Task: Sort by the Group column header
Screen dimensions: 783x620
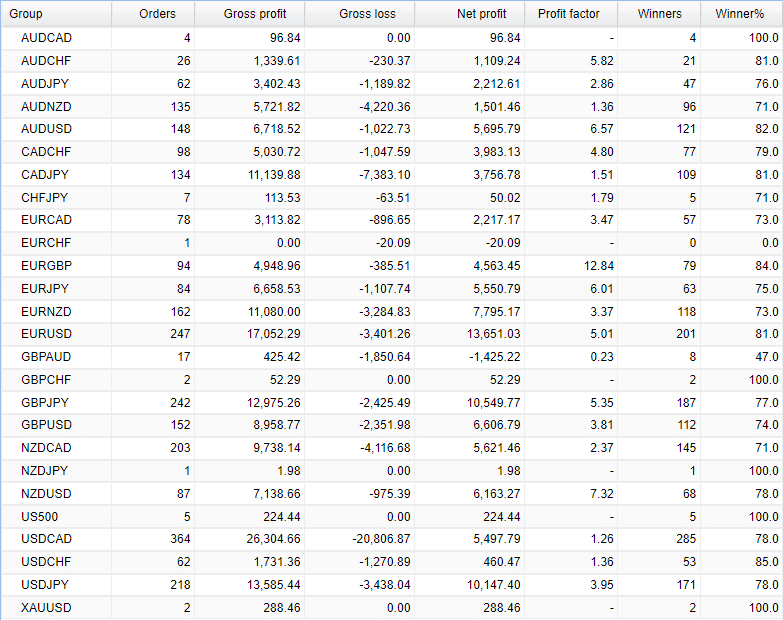Action: click(x=56, y=13)
